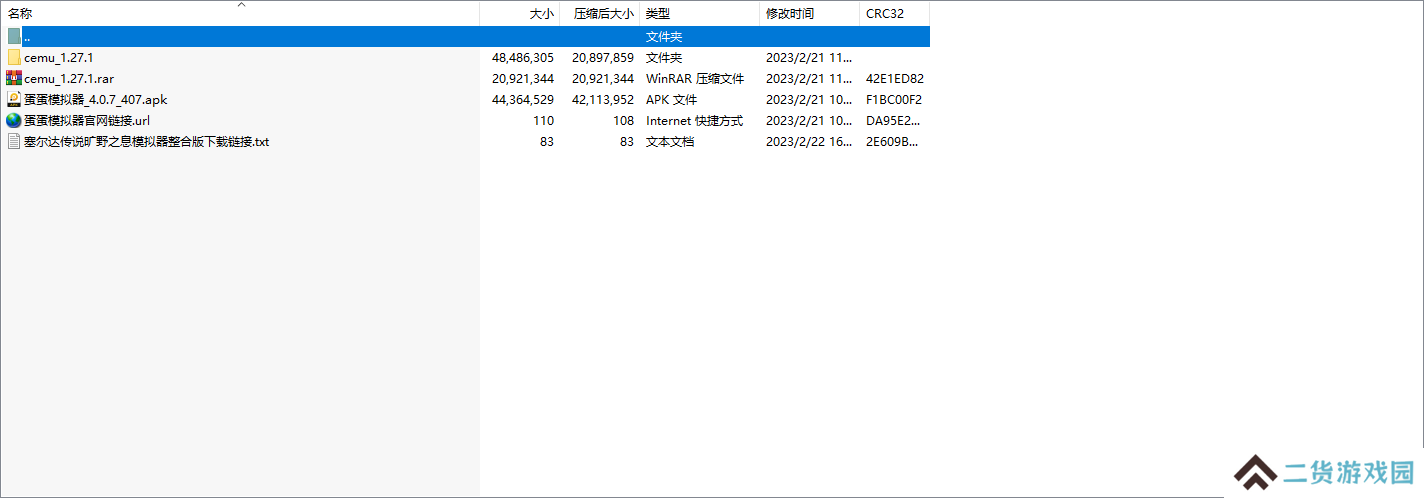The width and height of the screenshot is (1424, 498).
Task: Click the parent folder icon in '..' row
Action: point(14,36)
